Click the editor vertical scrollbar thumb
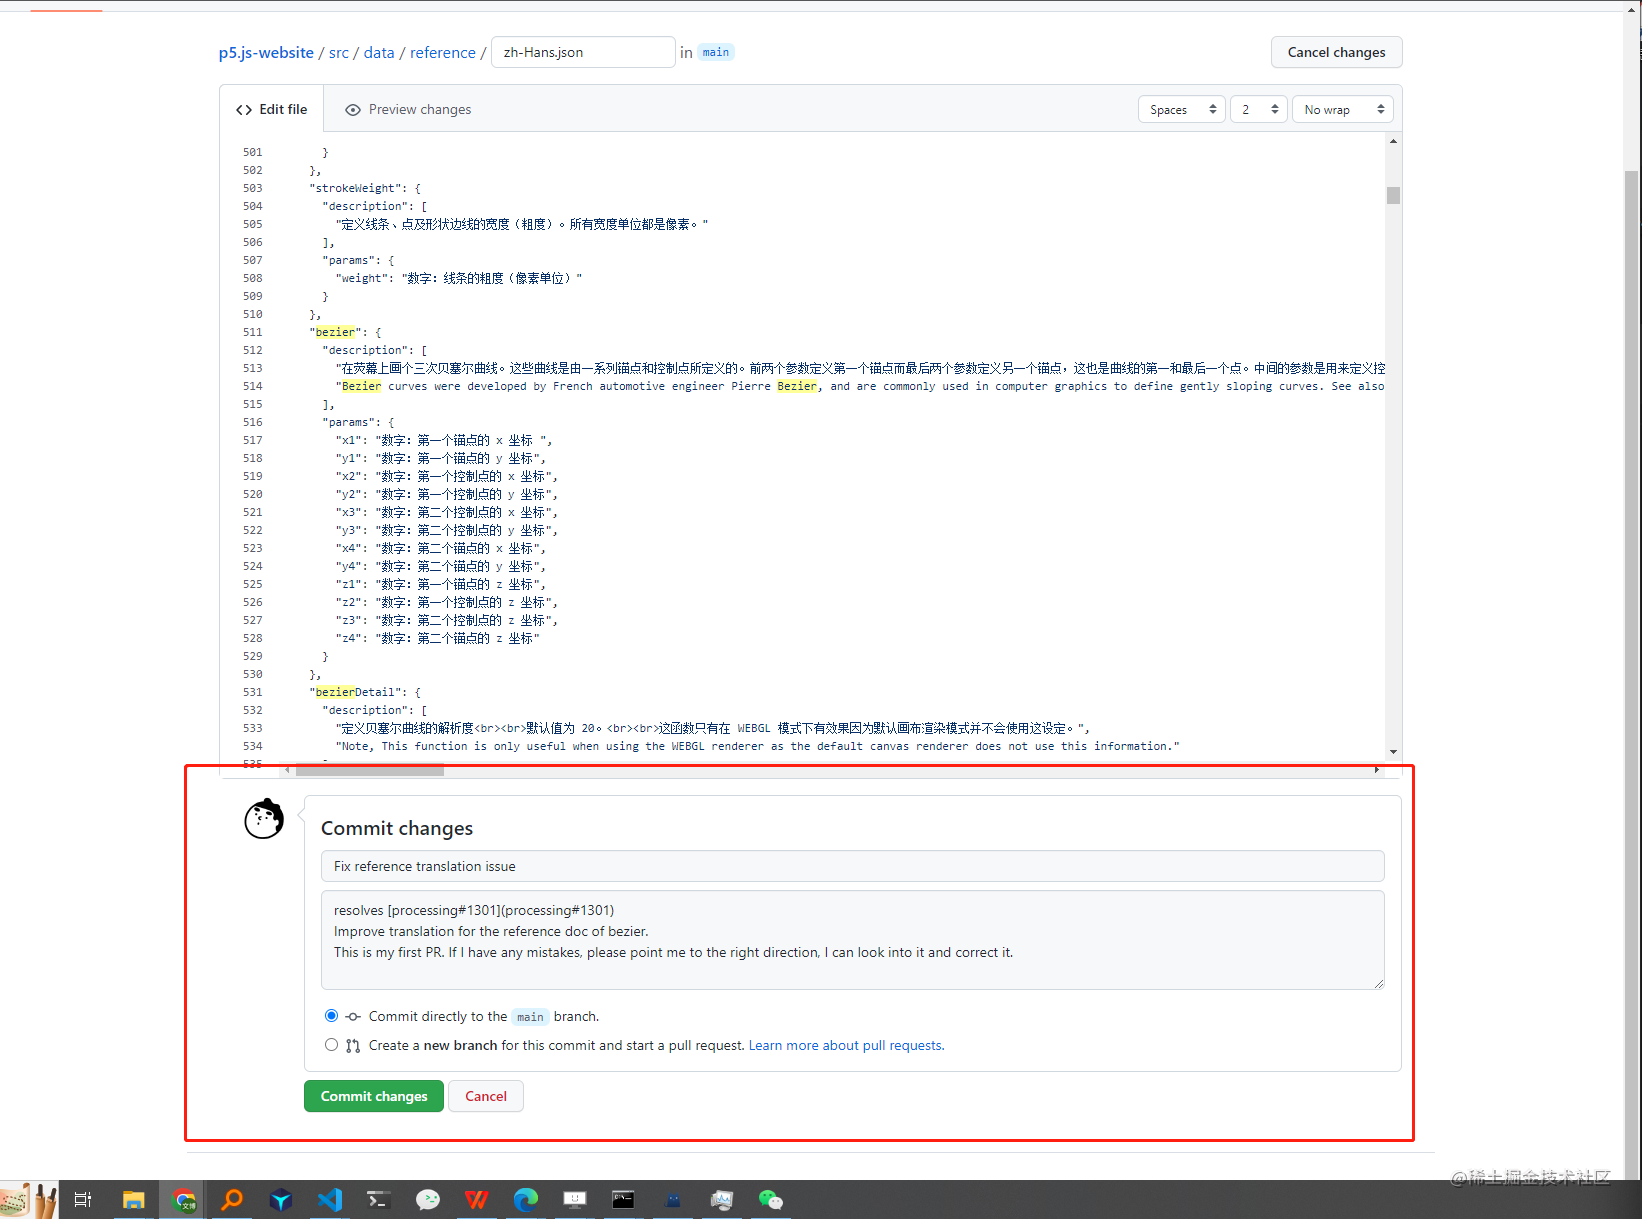Screen dimensions: 1642x1219 coord(1393,195)
